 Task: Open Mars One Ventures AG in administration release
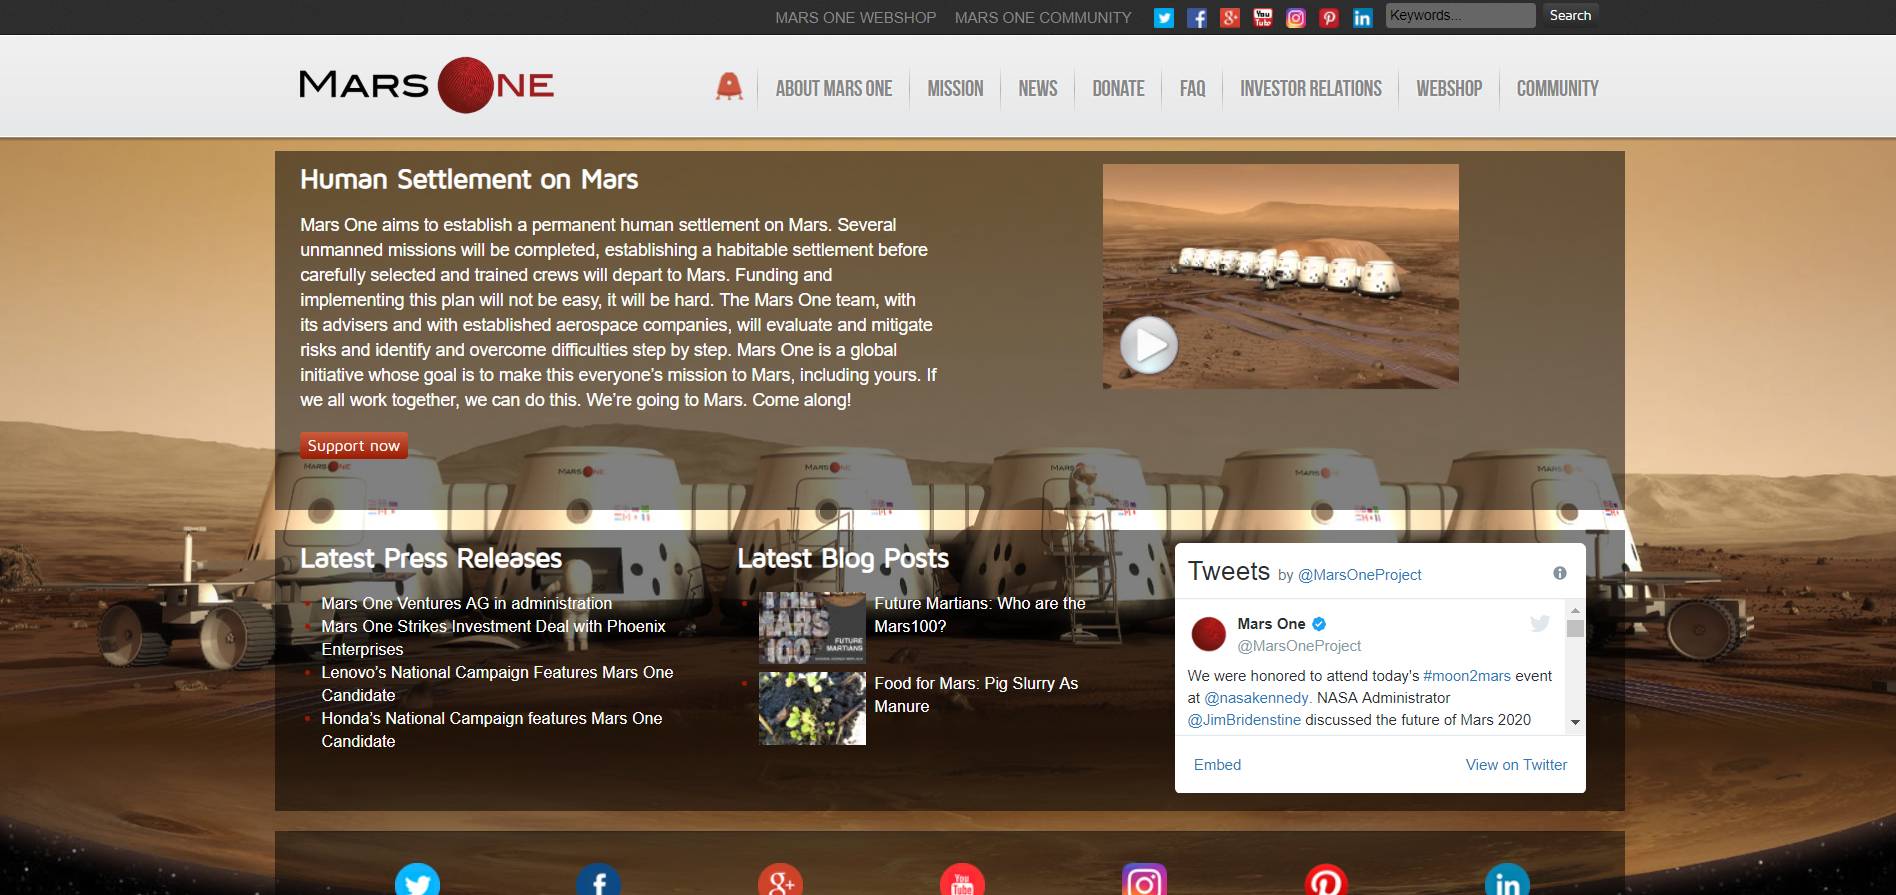[466, 603]
